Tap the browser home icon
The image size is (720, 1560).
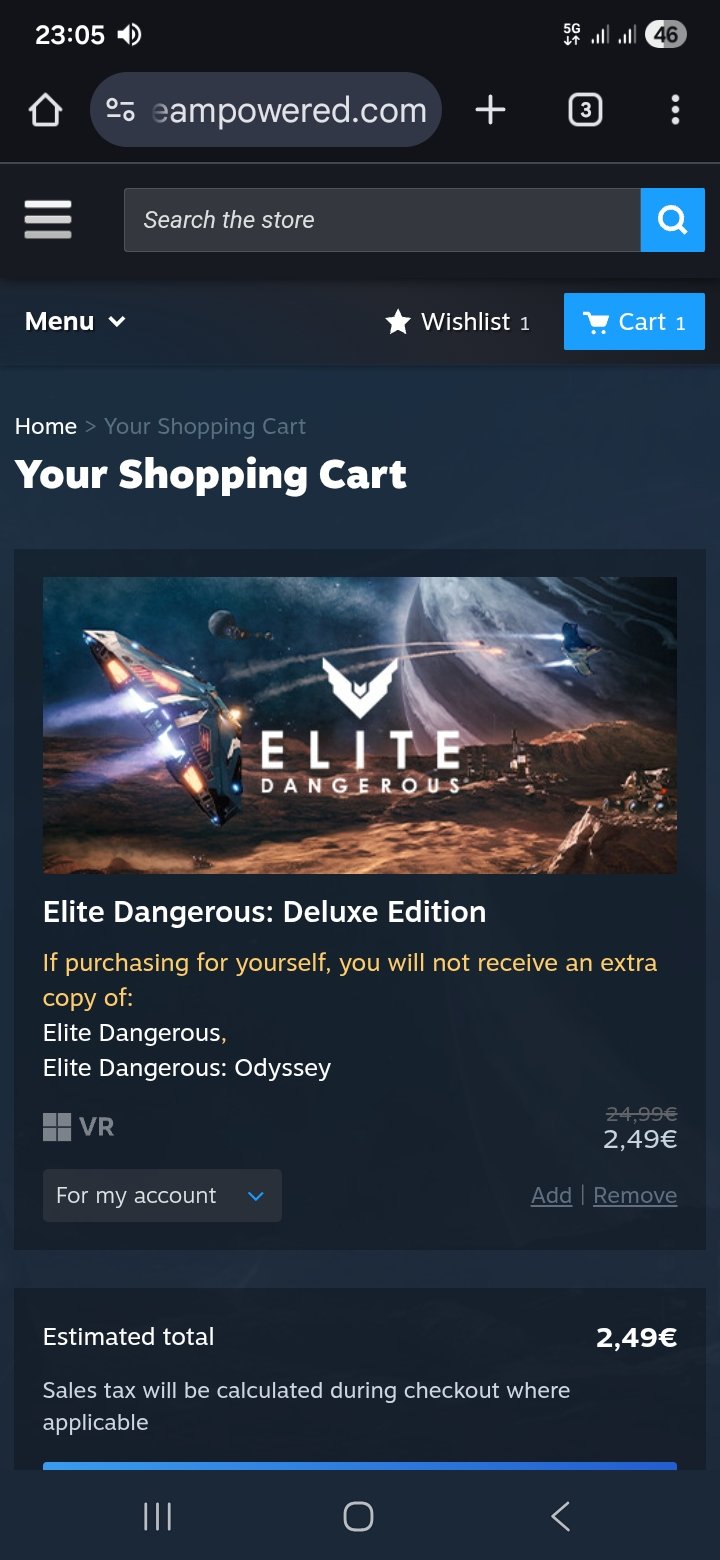[45, 110]
